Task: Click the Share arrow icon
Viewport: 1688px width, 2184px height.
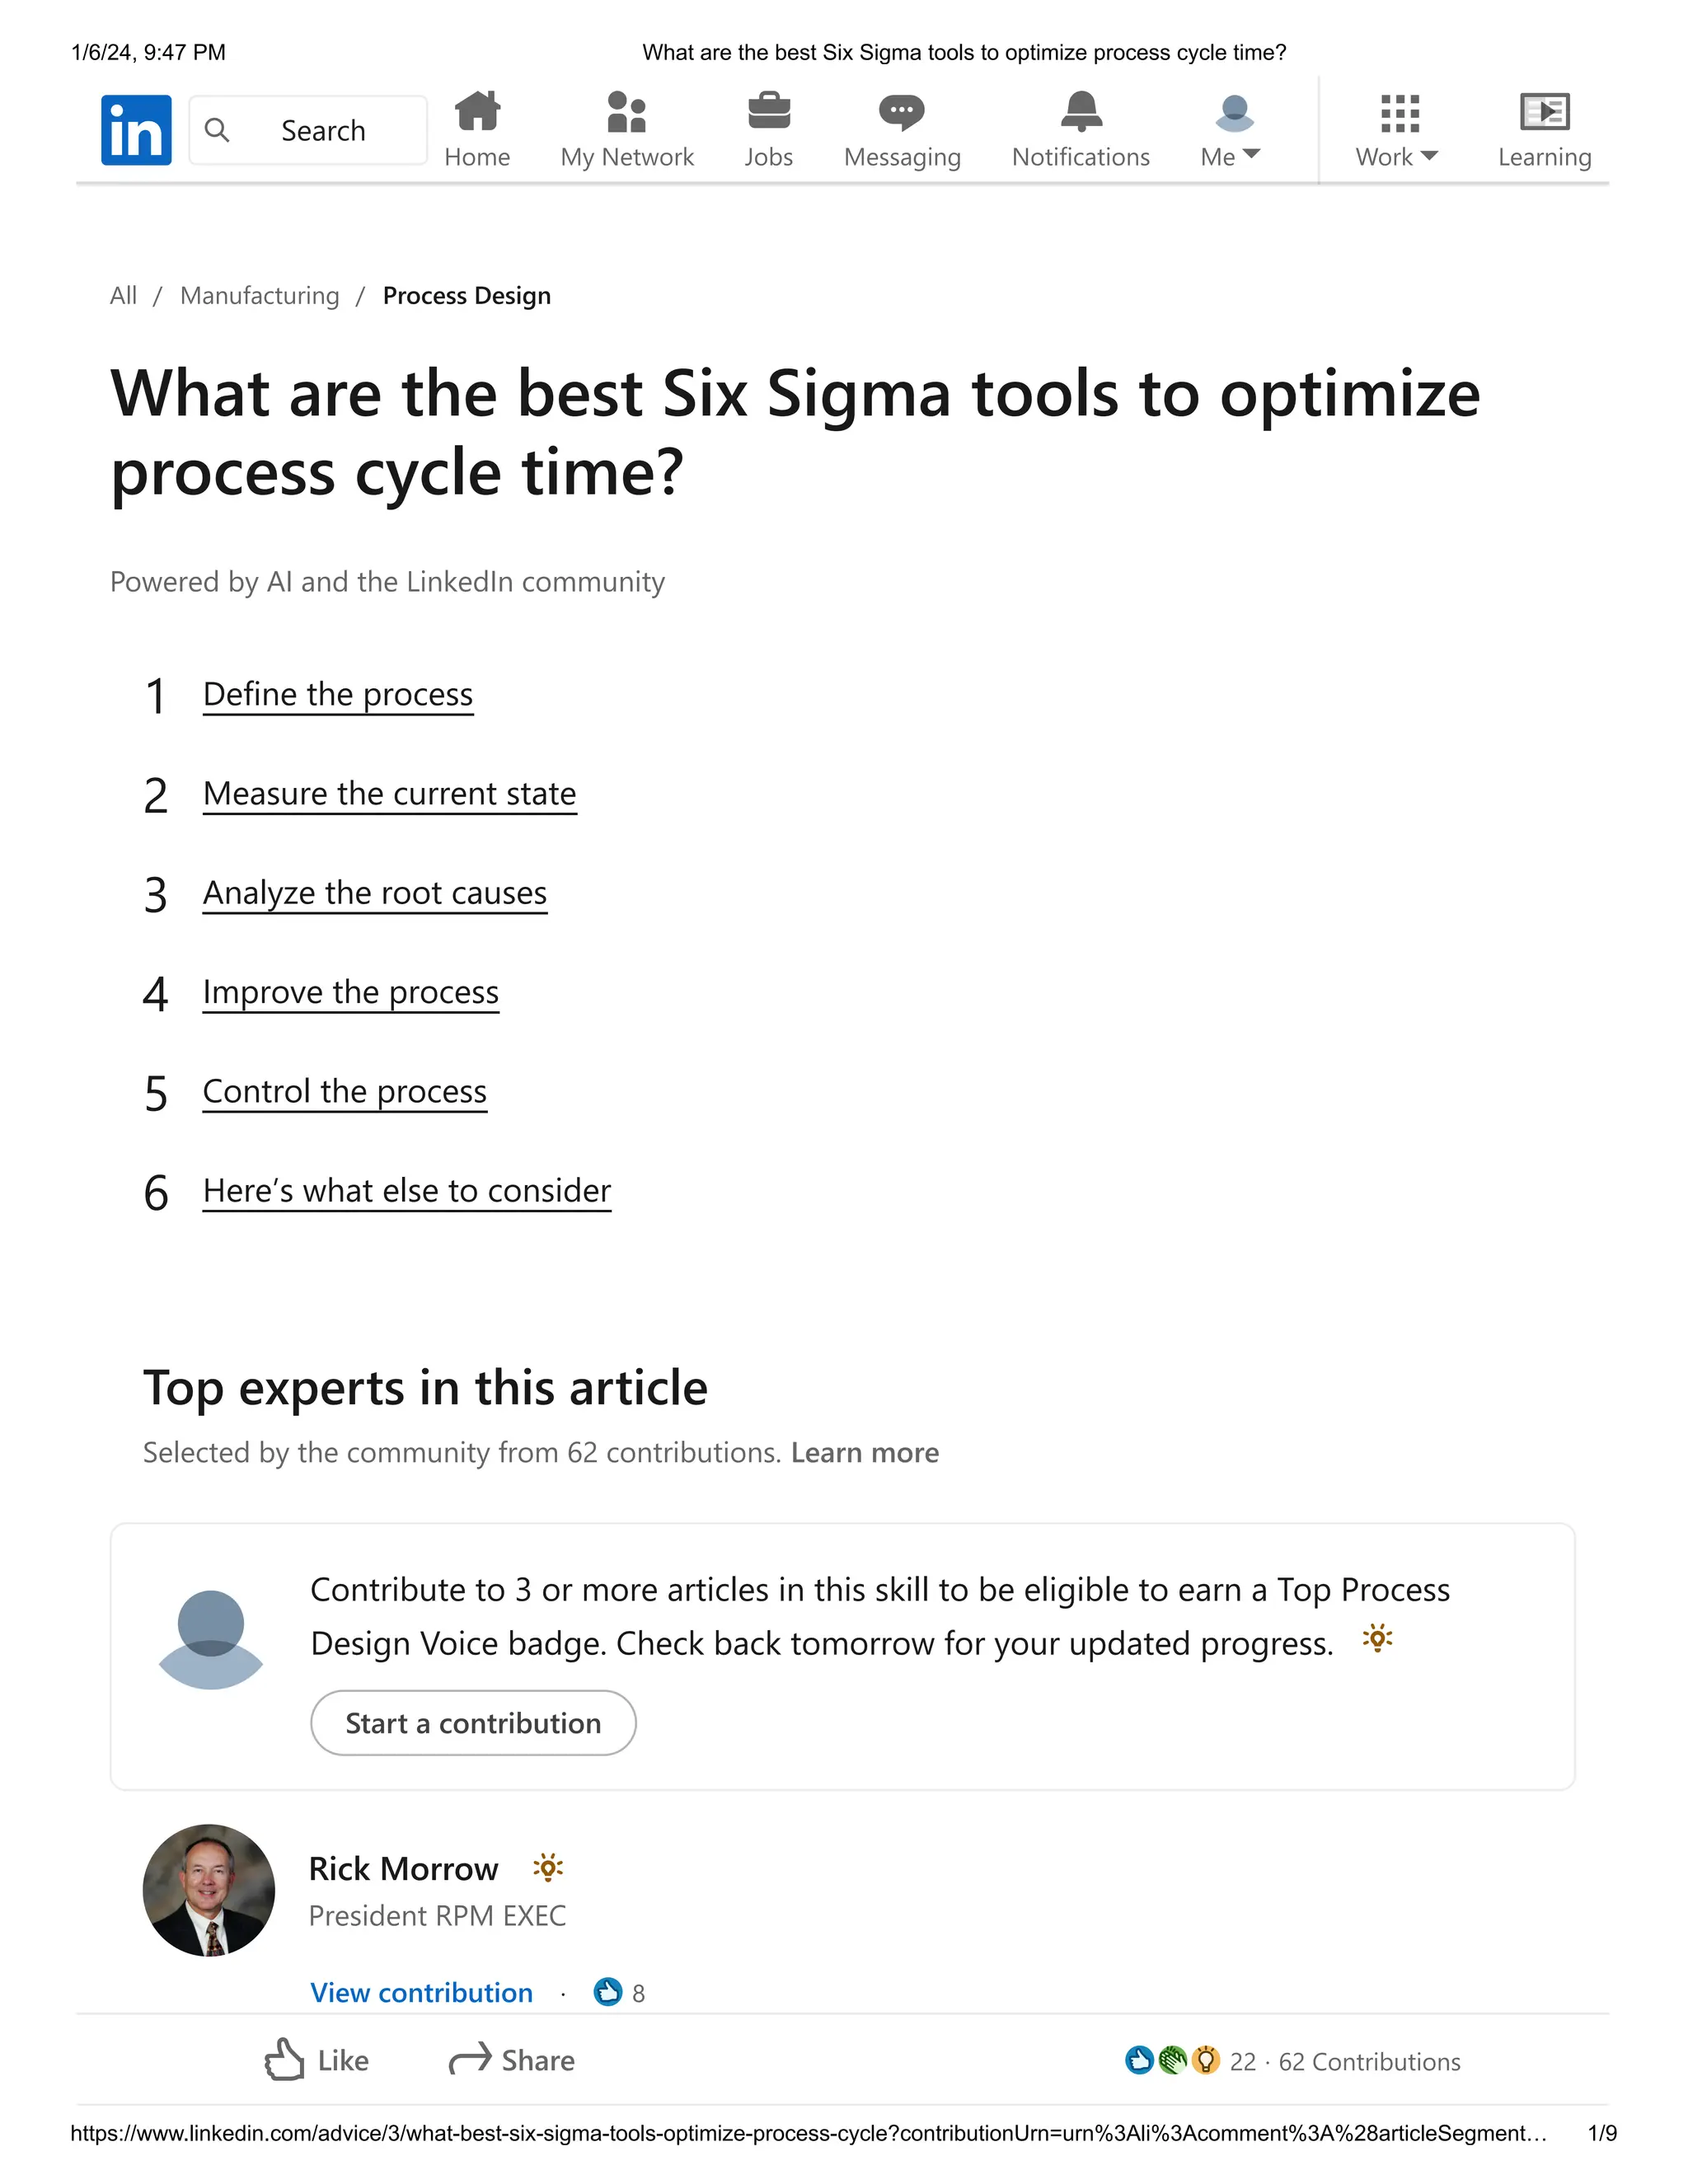Action: [470, 2059]
